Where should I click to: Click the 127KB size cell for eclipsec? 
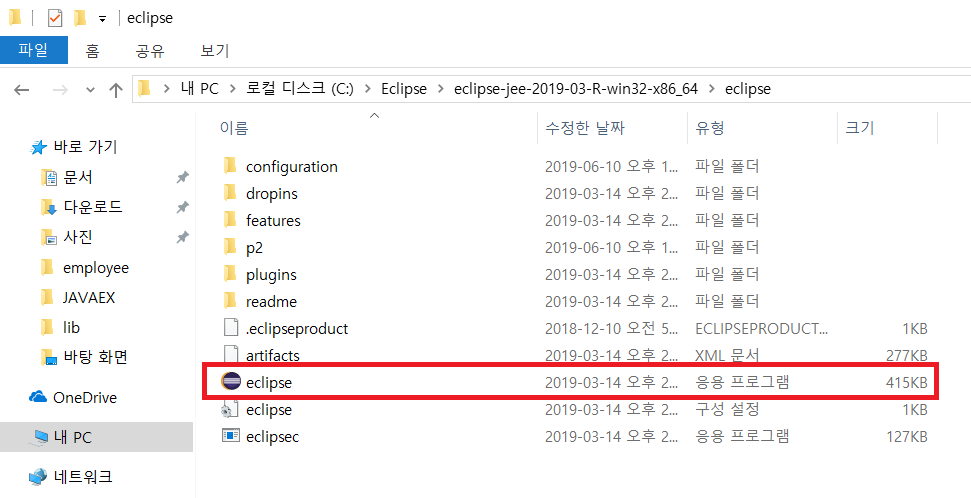pyautogui.click(x=906, y=437)
